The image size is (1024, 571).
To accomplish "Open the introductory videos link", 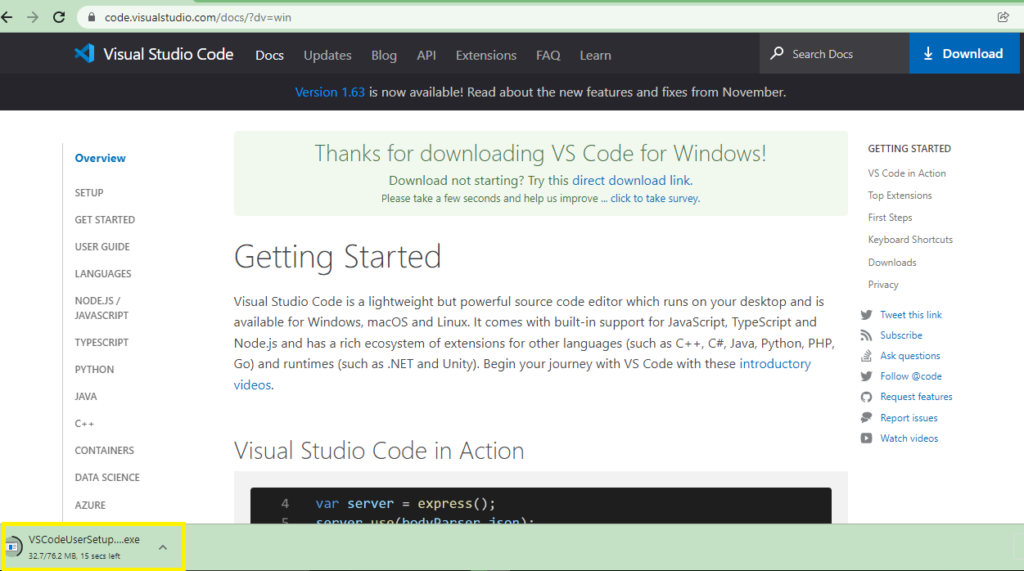I will (x=522, y=374).
